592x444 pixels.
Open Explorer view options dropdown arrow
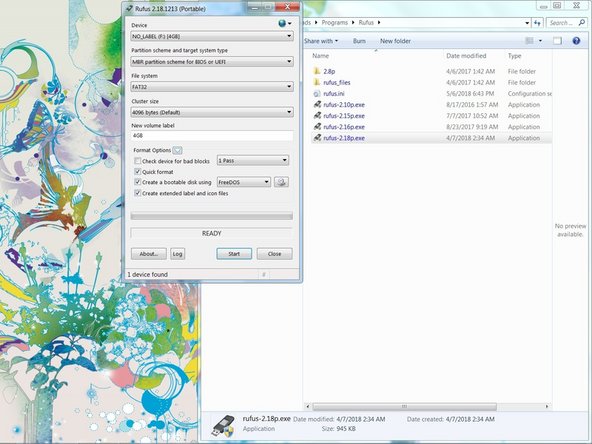pyautogui.click(x=540, y=41)
